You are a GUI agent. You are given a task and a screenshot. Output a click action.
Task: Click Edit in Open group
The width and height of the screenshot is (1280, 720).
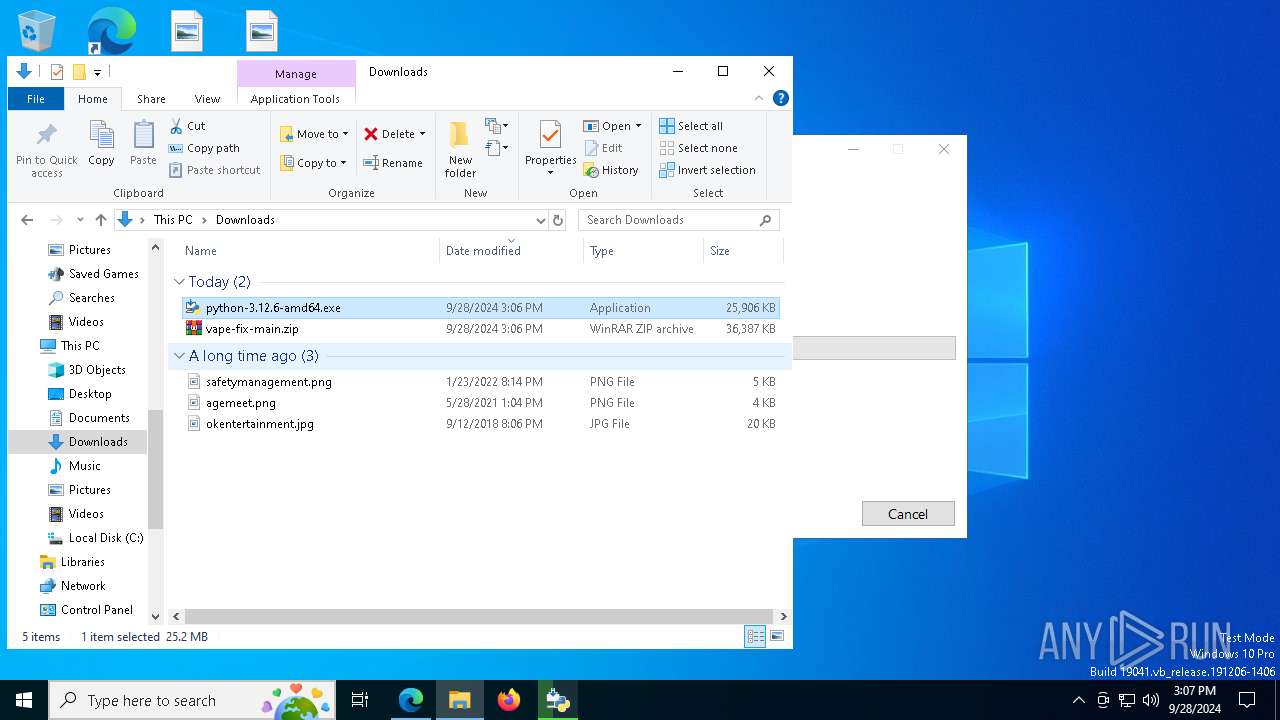(603, 148)
